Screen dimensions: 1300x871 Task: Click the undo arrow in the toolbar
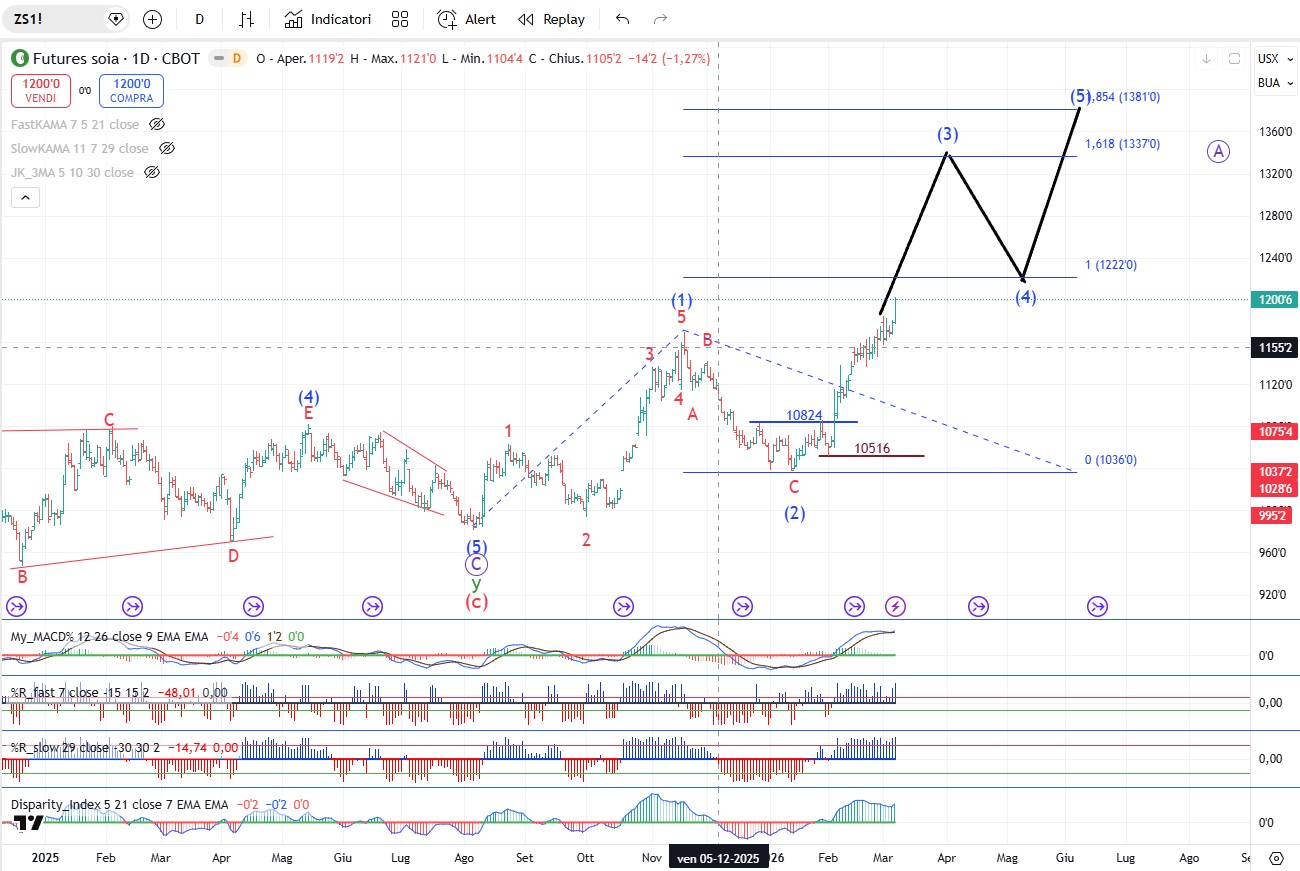click(x=623, y=19)
